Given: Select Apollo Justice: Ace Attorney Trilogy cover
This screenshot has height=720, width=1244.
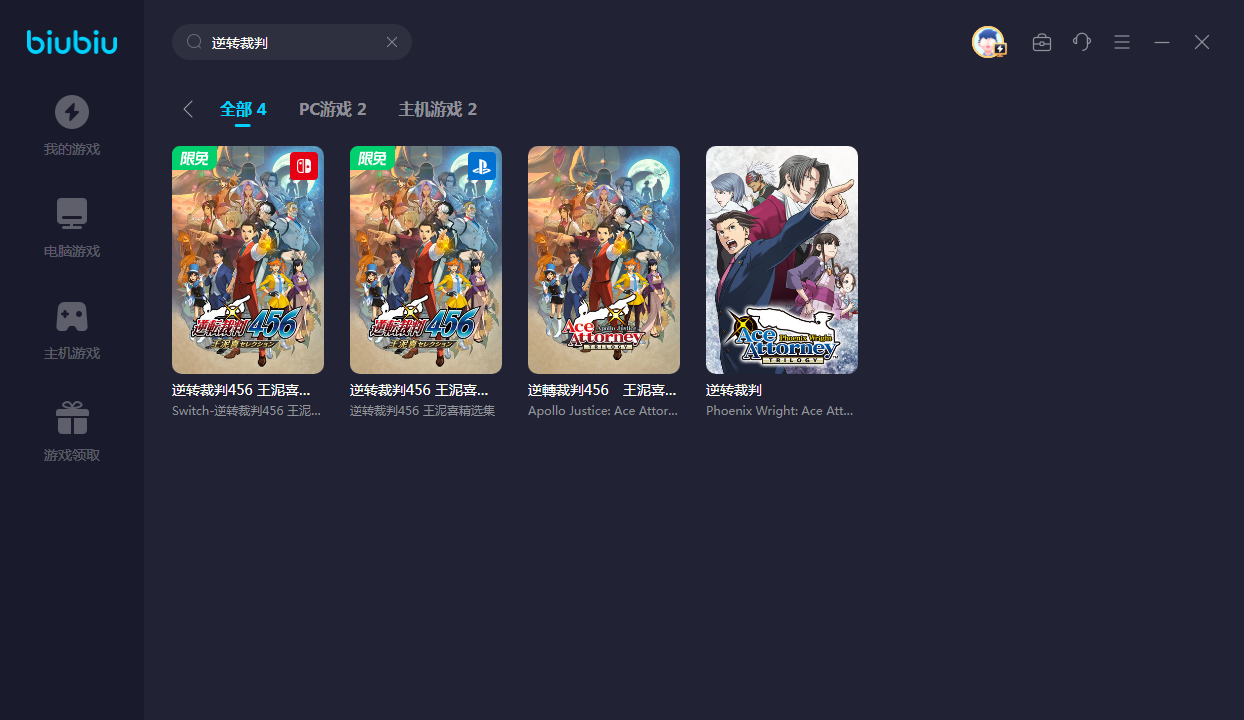Looking at the screenshot, I should [x=604, y=260].
